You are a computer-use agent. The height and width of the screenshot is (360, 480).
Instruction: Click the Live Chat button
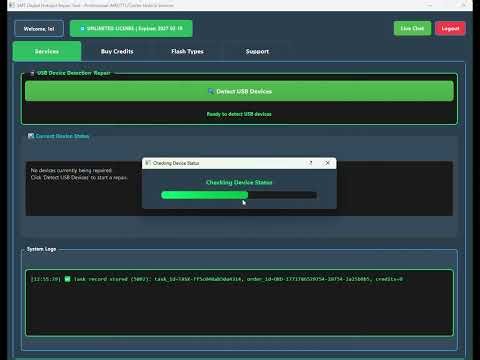click(412, 29)
